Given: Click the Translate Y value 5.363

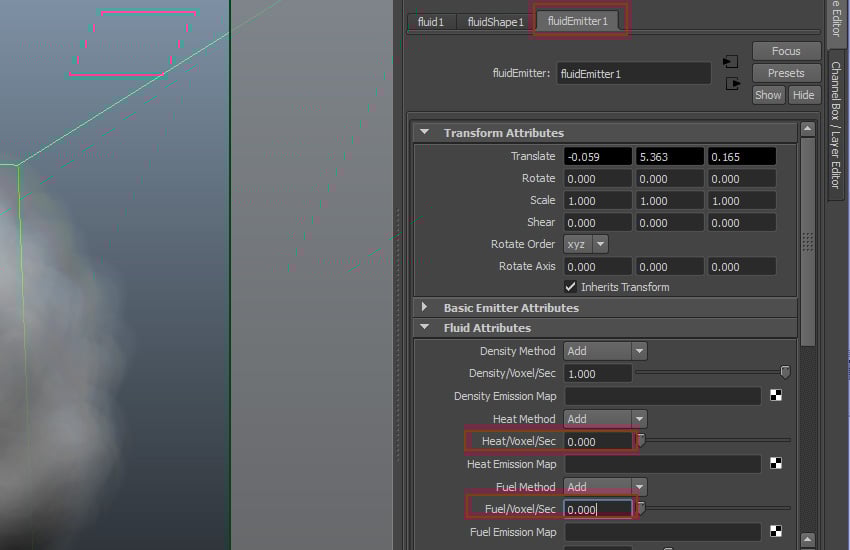Looking at the screenshot, I should click(670, 157).
